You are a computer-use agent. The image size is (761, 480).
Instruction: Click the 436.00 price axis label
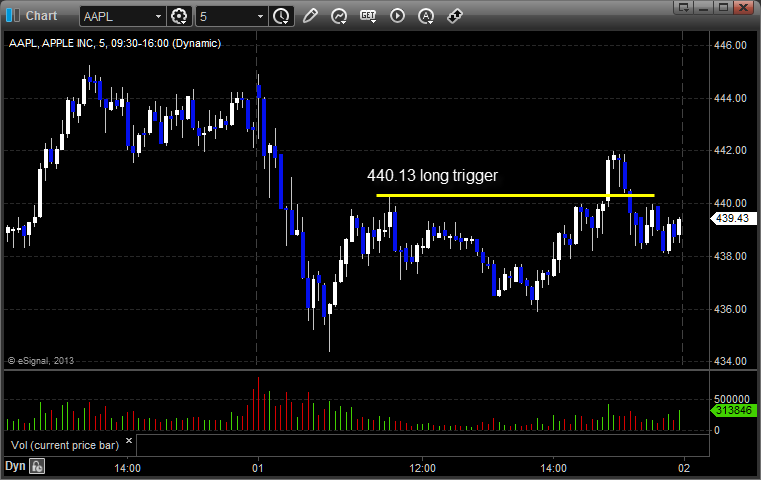pos(730,309)
